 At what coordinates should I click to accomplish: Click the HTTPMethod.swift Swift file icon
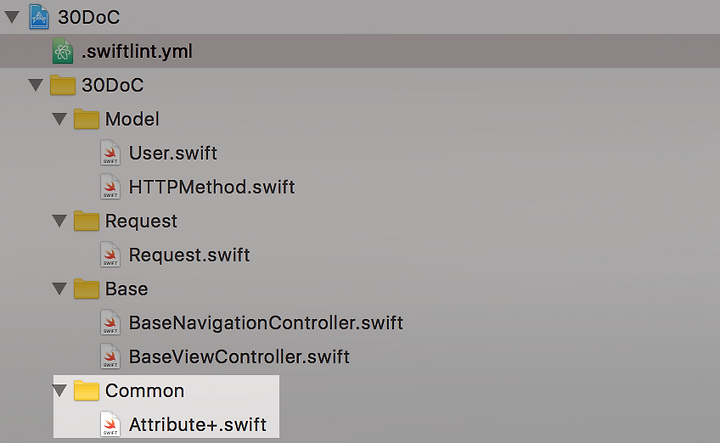(x=110, y=187)
